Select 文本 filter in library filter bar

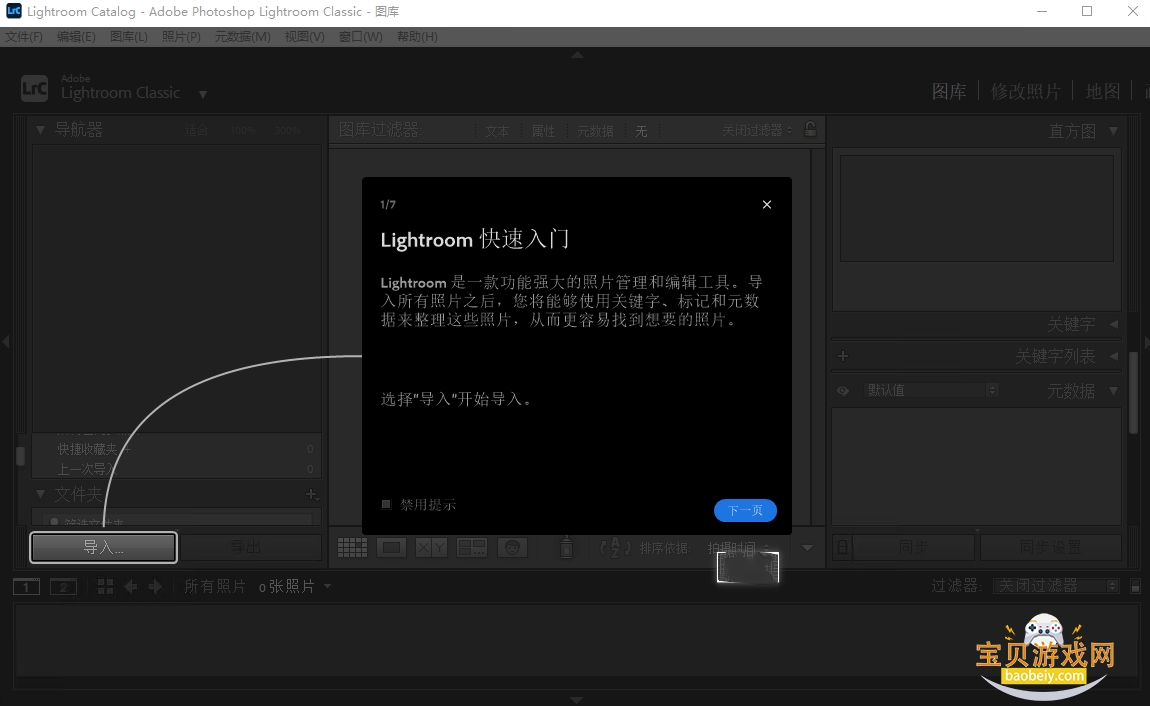[x=497, y=131]
